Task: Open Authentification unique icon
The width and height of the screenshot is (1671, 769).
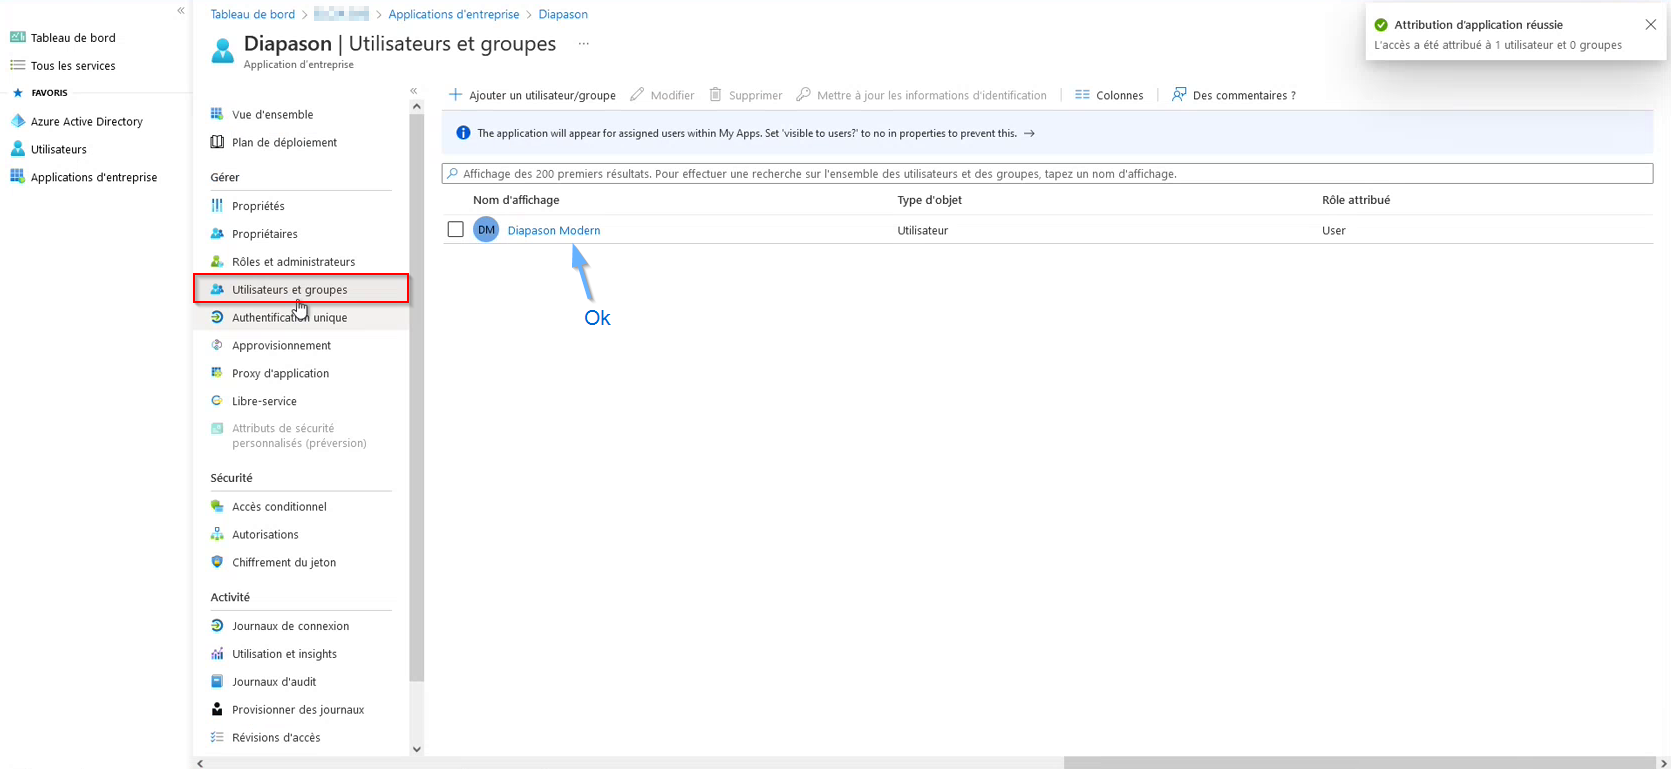Action: click(217, 317)
